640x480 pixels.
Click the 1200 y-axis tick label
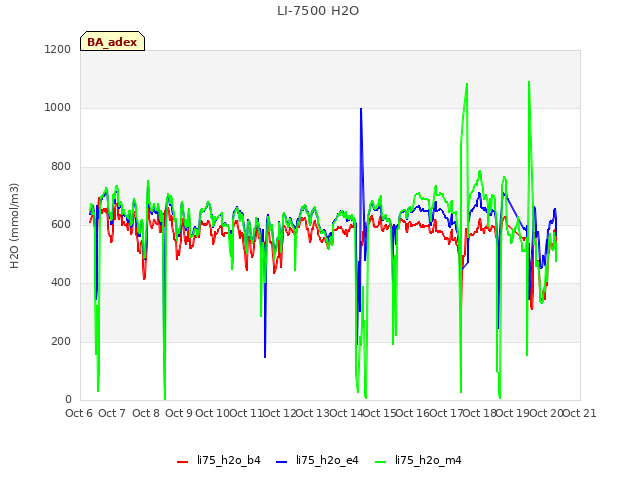click(x=58, y=49)
